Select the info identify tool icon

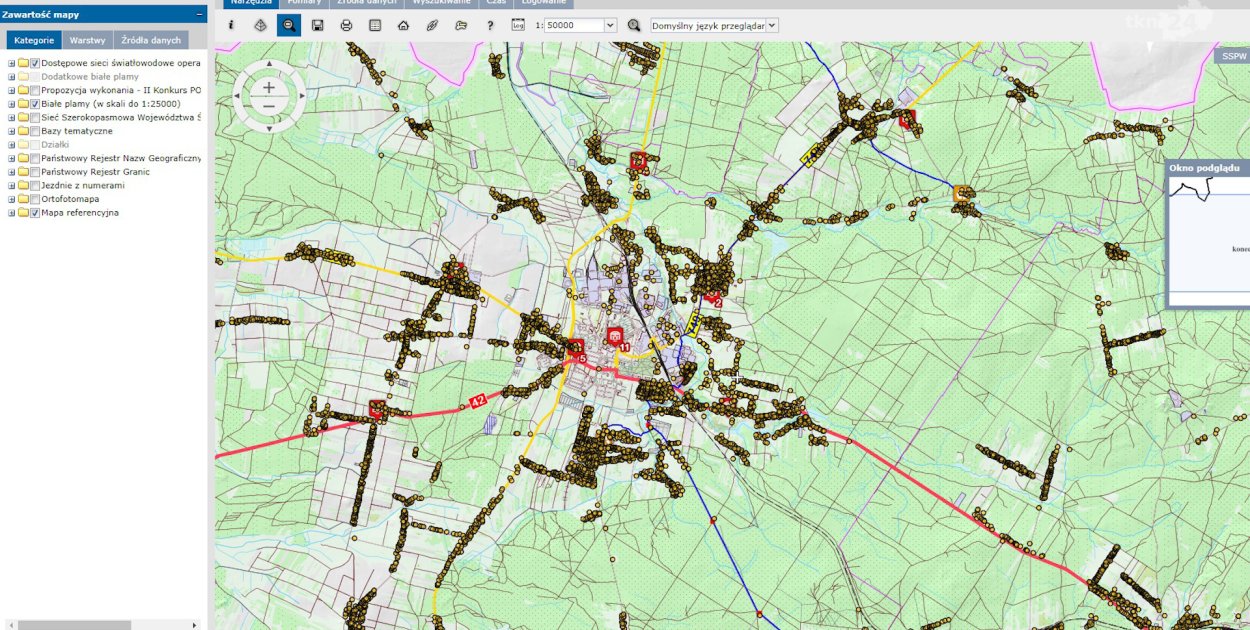(231, 25)
